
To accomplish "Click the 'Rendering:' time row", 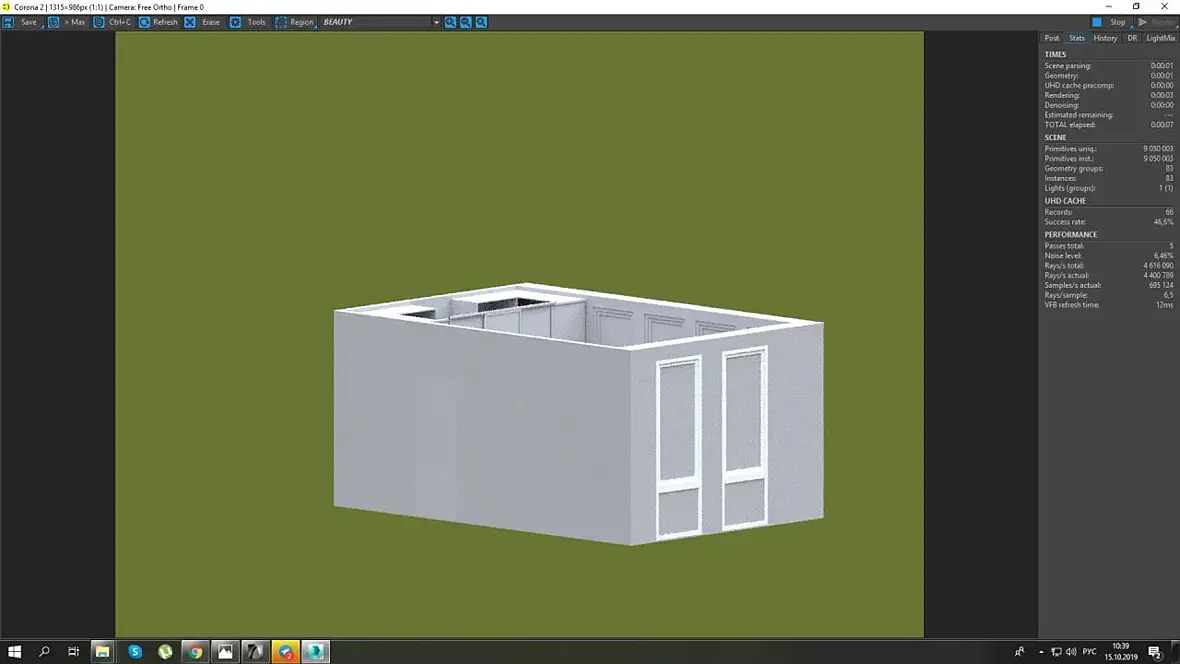I will [x=1109, y=96].
